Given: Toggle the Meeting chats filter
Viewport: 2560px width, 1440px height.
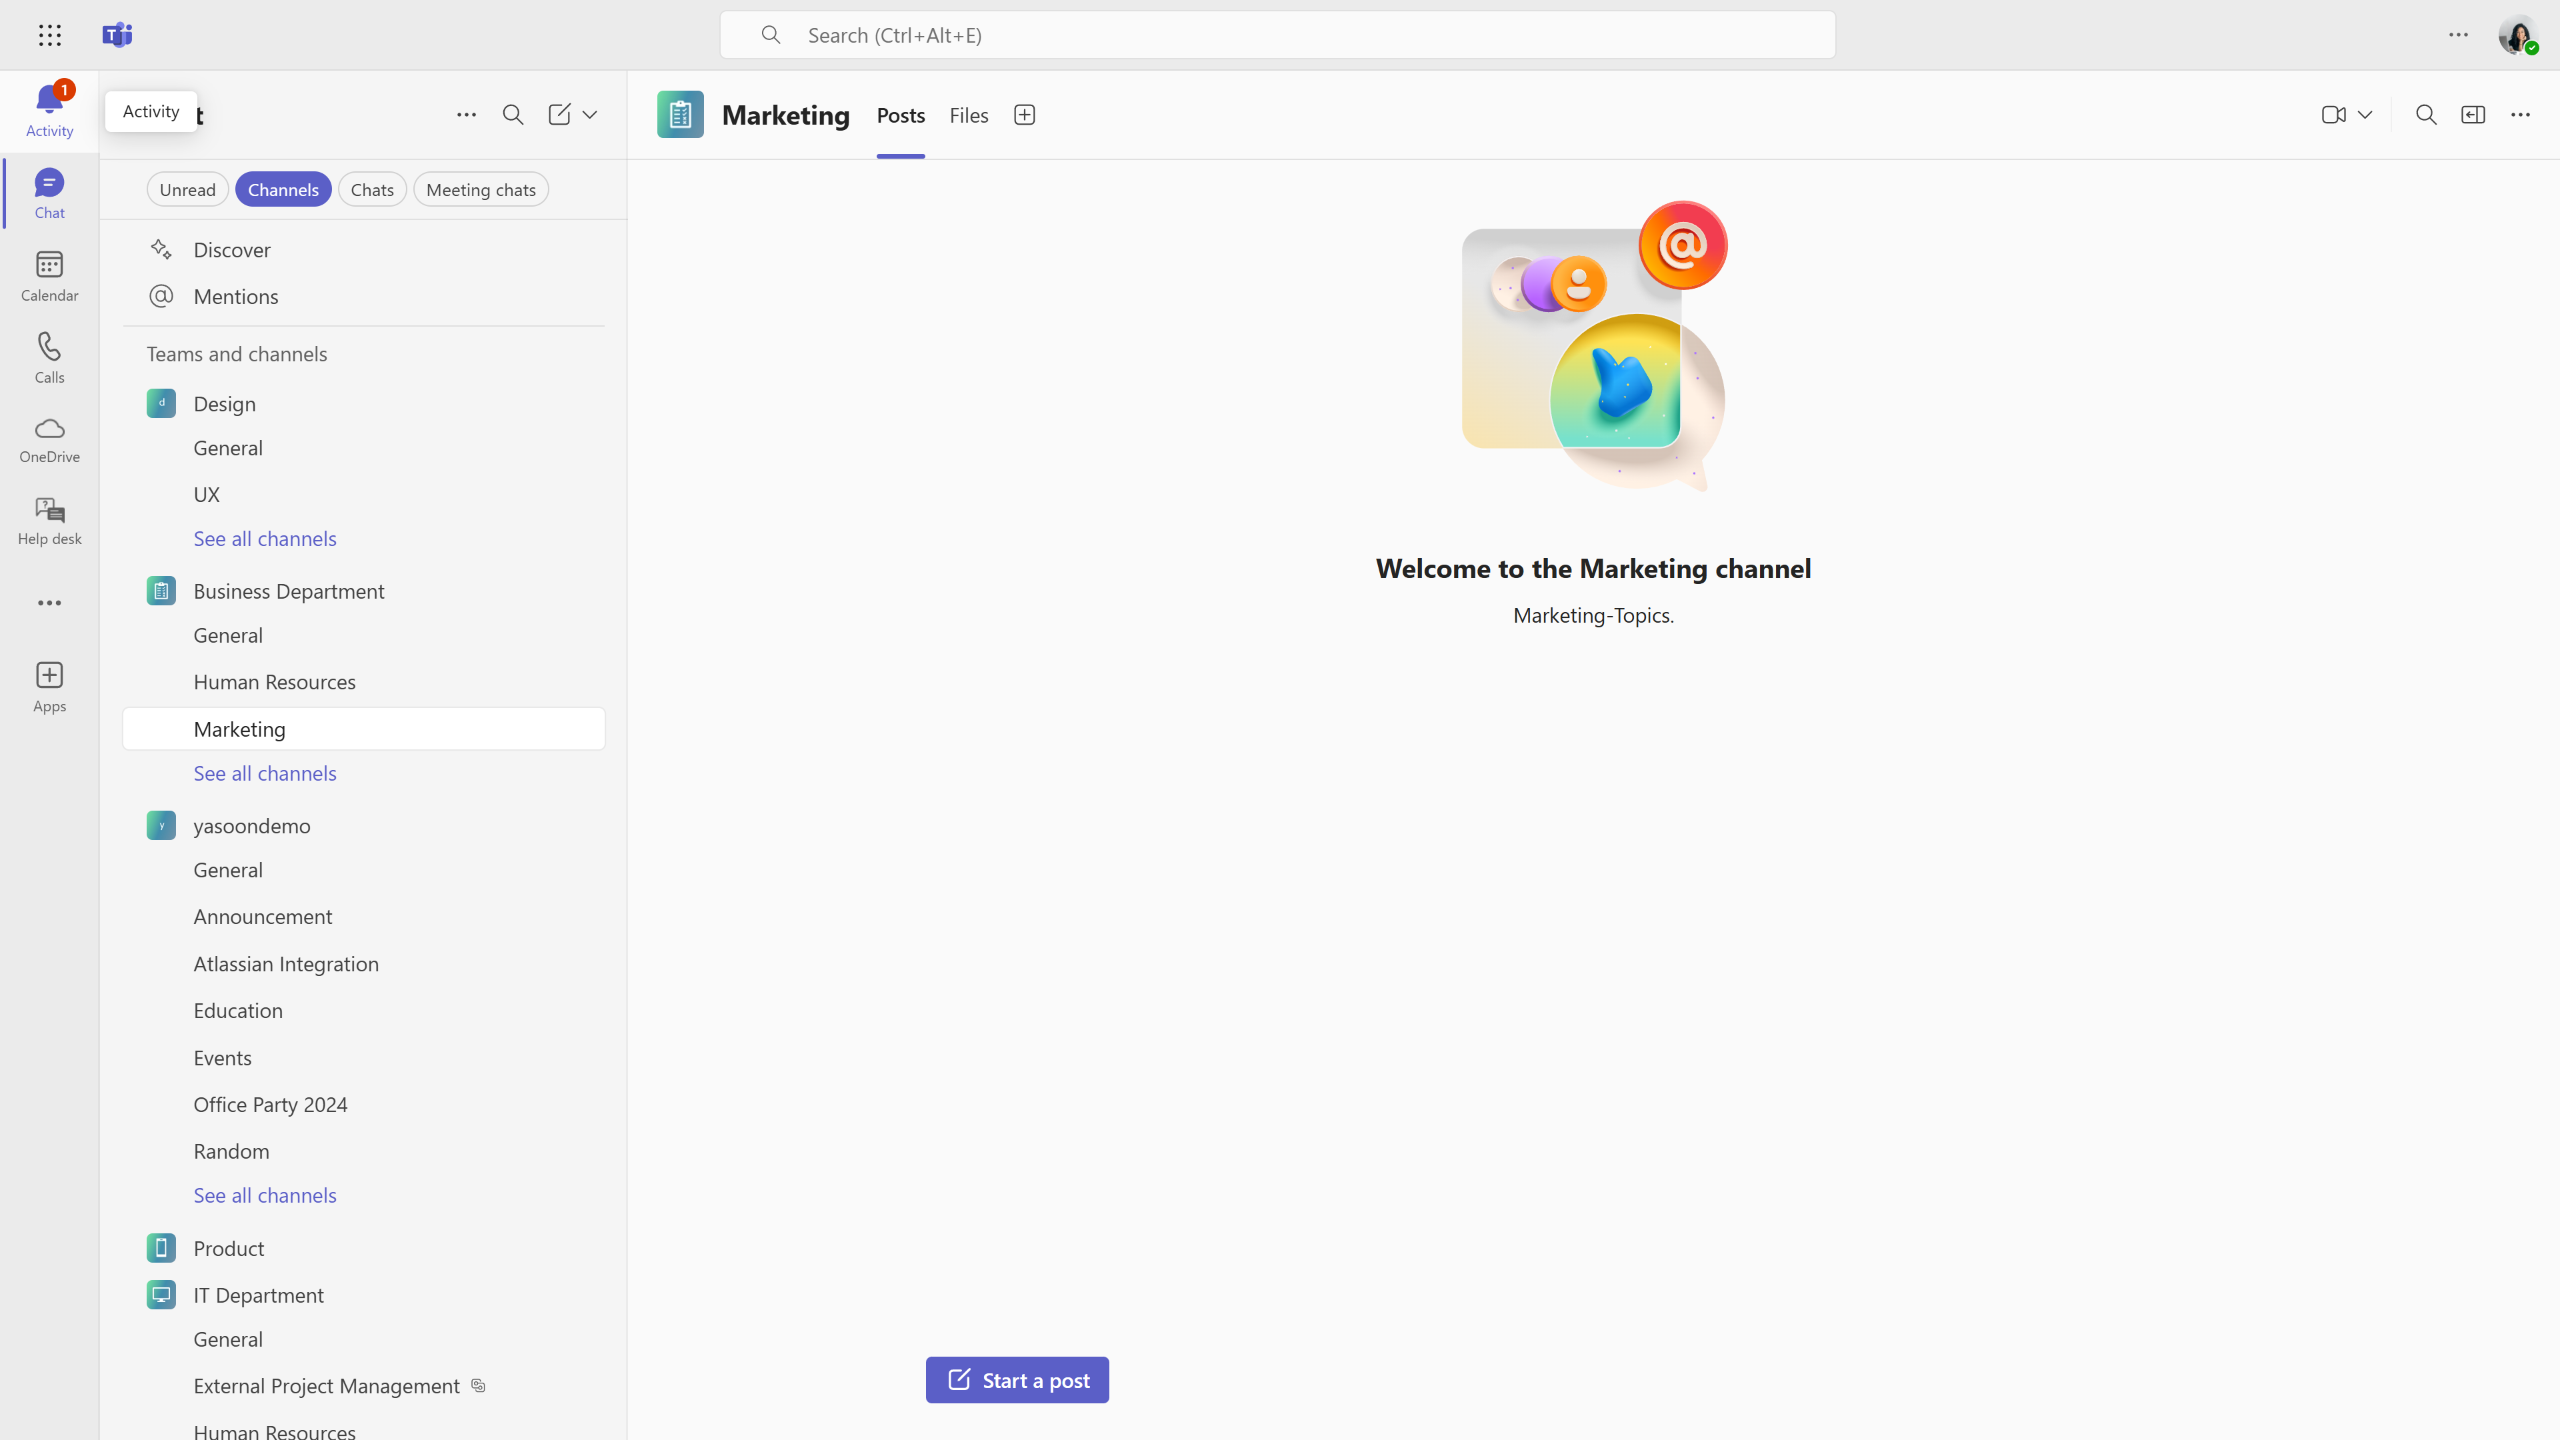Looking at the screenshot, I should tap(480, 189).
